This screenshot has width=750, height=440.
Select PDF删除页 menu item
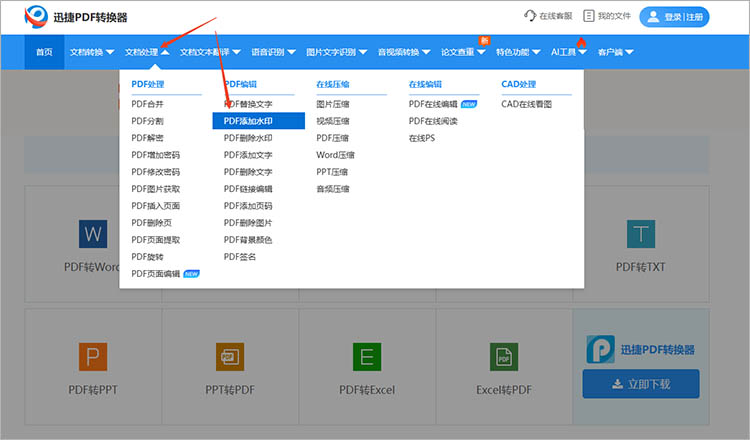coord(151,223)
